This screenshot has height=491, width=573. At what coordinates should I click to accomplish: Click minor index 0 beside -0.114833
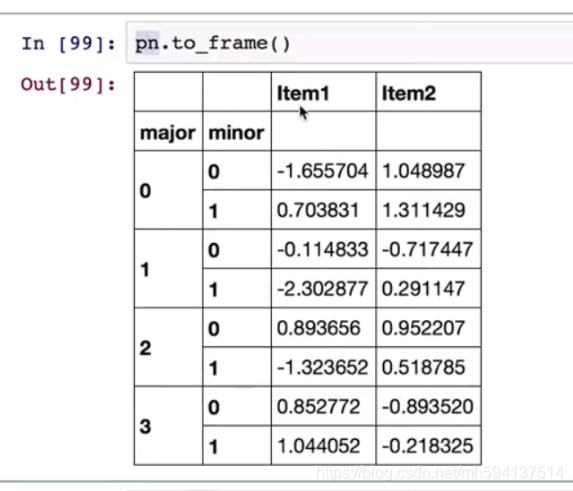[214, 250]
